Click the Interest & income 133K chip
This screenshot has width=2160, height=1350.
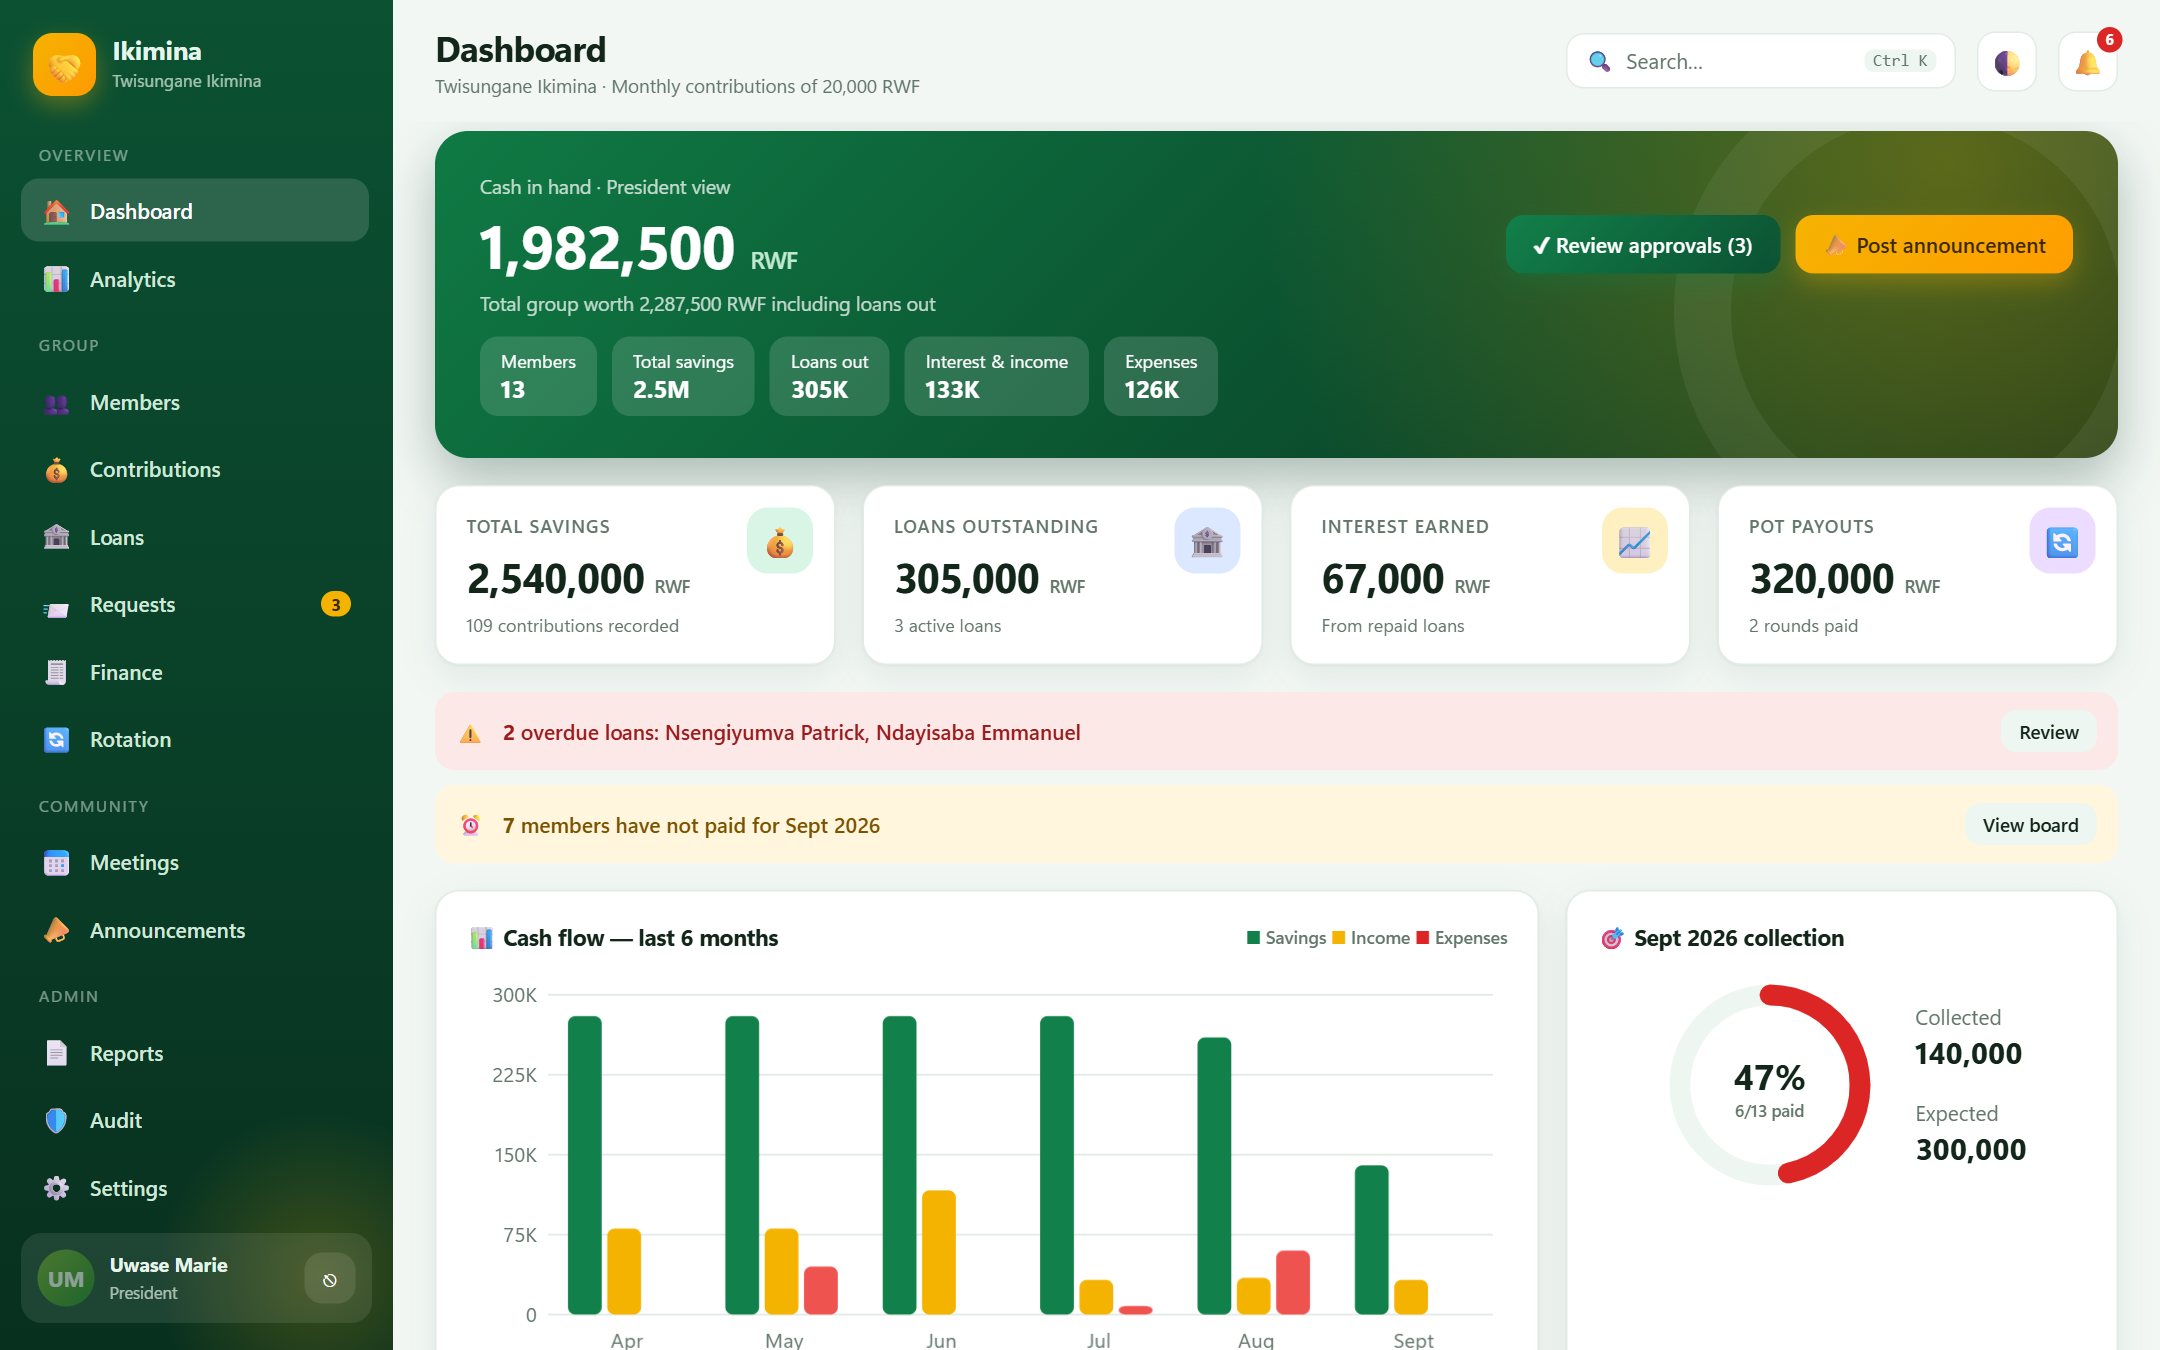point(996,376)
